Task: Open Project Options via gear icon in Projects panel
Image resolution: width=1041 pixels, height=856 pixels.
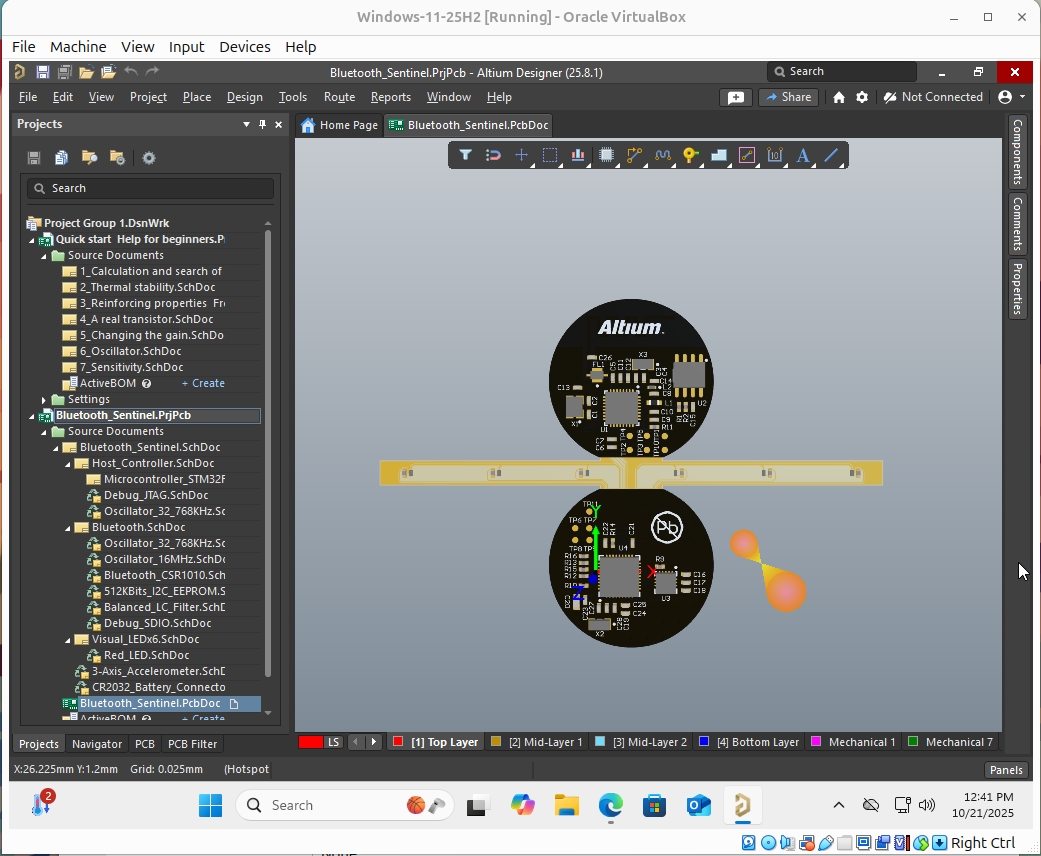Action: tap(148, 157)
